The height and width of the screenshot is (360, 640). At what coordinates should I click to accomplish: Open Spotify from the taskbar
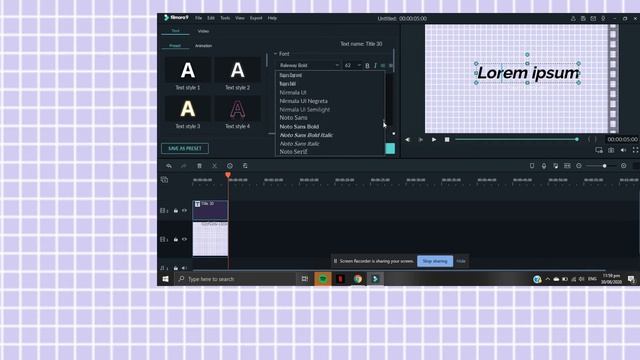click(x=323, y=279)
